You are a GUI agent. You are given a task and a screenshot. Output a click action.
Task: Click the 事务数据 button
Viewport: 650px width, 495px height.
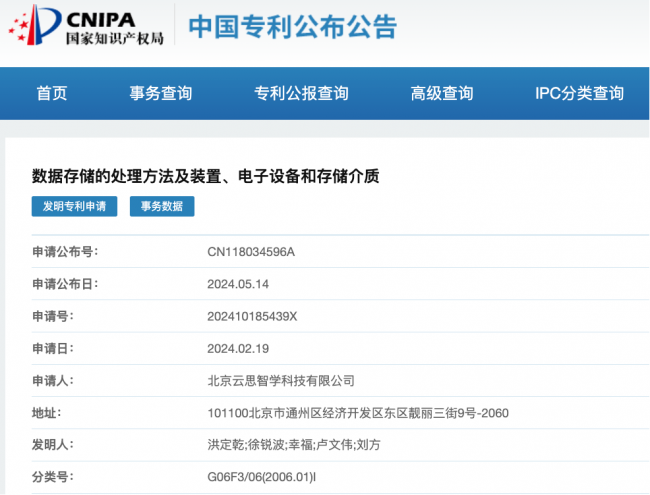[x=162, y=206]
